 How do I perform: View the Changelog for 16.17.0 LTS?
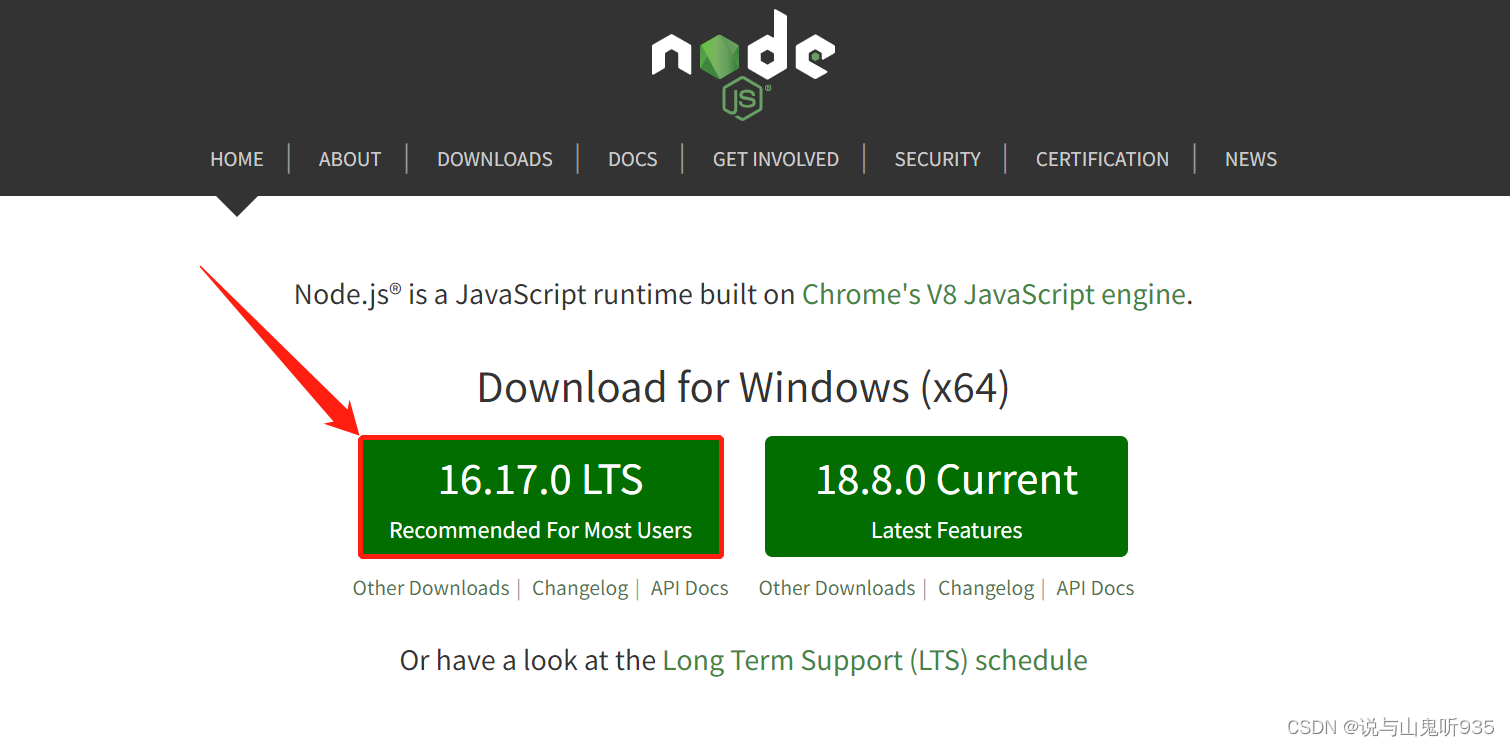(x=580, y=588)
